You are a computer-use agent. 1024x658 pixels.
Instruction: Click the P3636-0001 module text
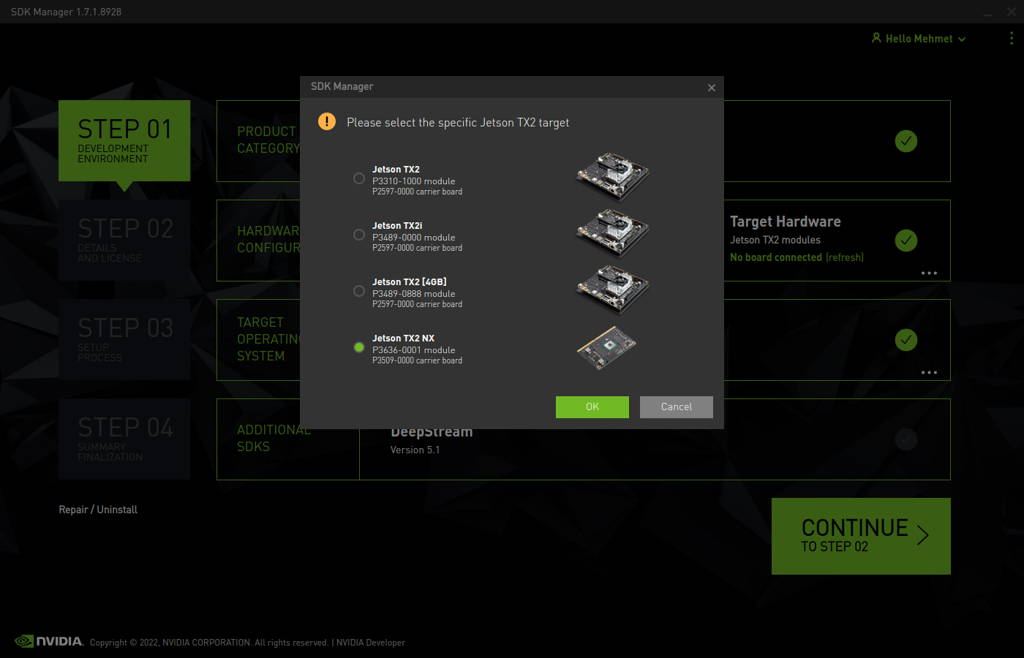pos(413,350)
